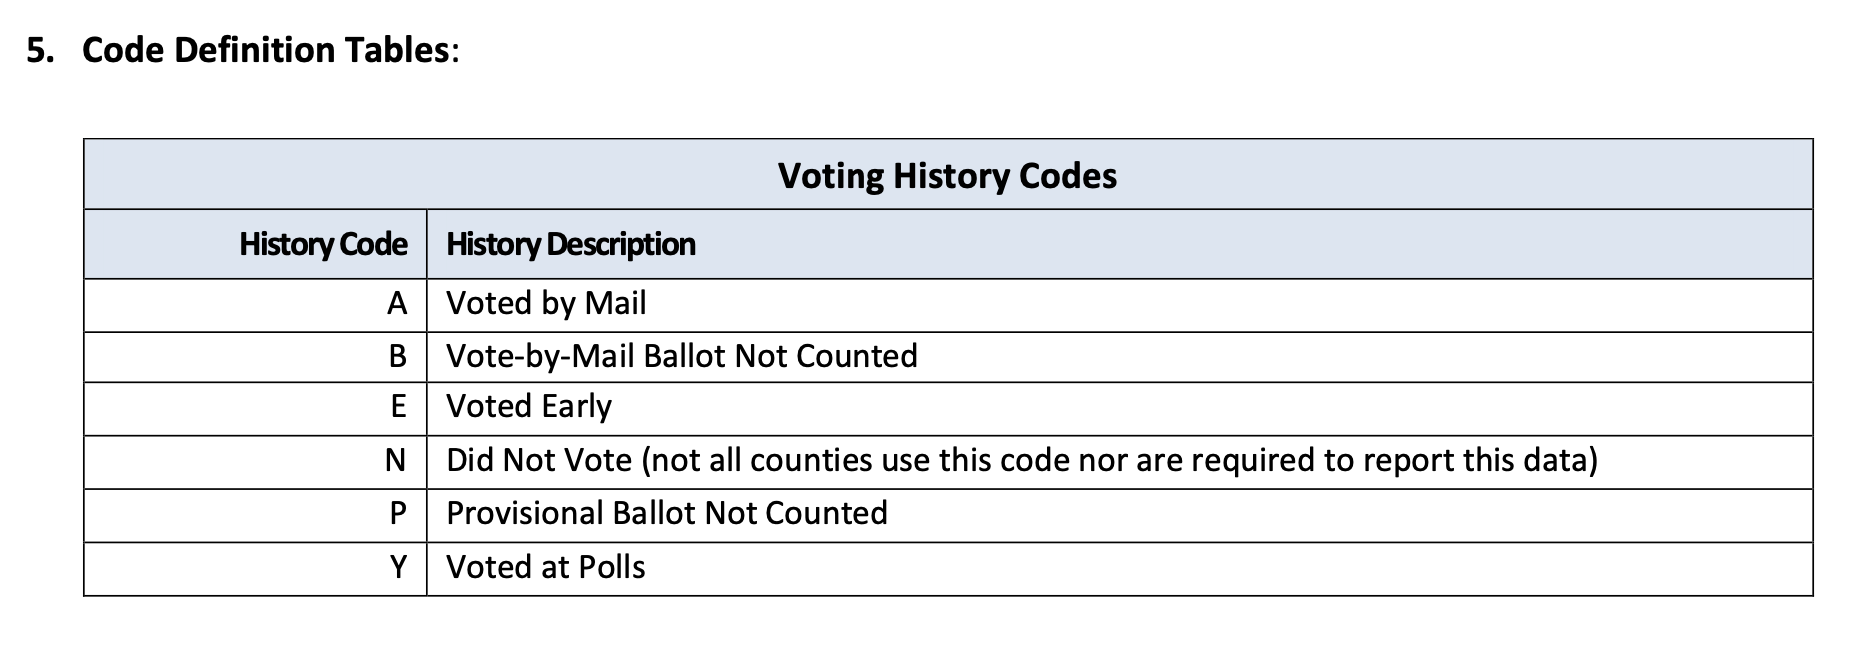
Task: Select the "History Code" column header
Action: point(323,244)
